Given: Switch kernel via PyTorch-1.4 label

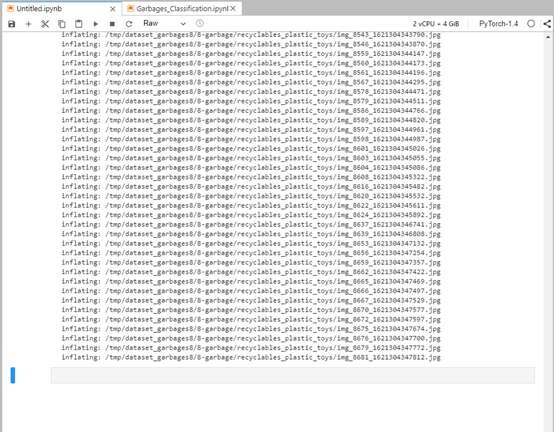Looking at the screenshot, I should pos(498,24).
